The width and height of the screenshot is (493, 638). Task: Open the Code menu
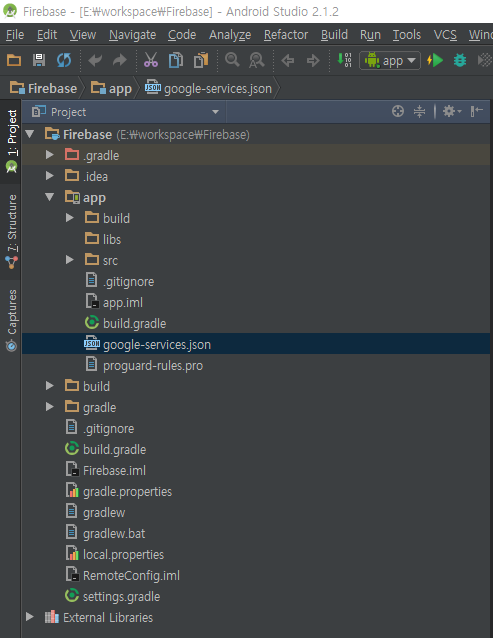pyautogui.click(x=182, y=35)
